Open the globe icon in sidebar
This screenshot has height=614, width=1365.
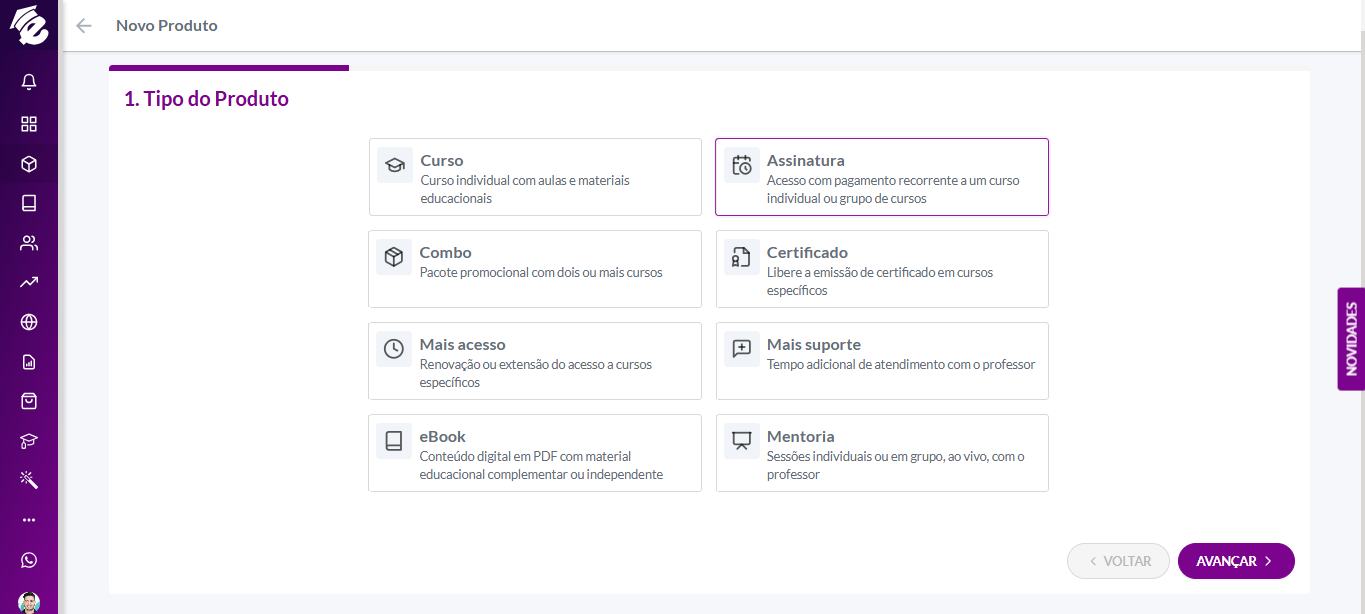pyautogui.click(x=29, y=322)
